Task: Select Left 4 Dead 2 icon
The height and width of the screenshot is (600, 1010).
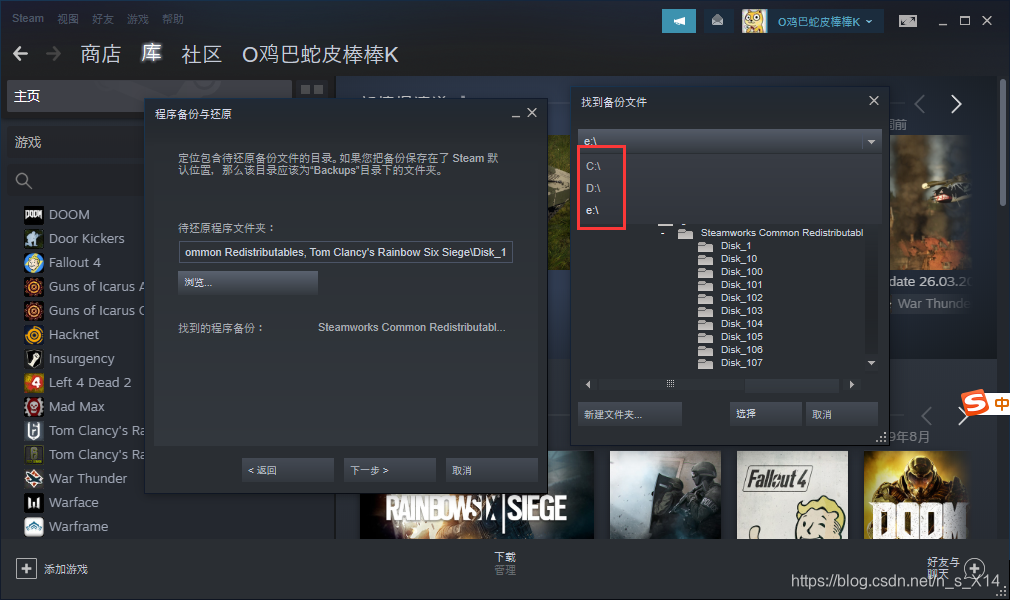Action: [x=33, y=382]
